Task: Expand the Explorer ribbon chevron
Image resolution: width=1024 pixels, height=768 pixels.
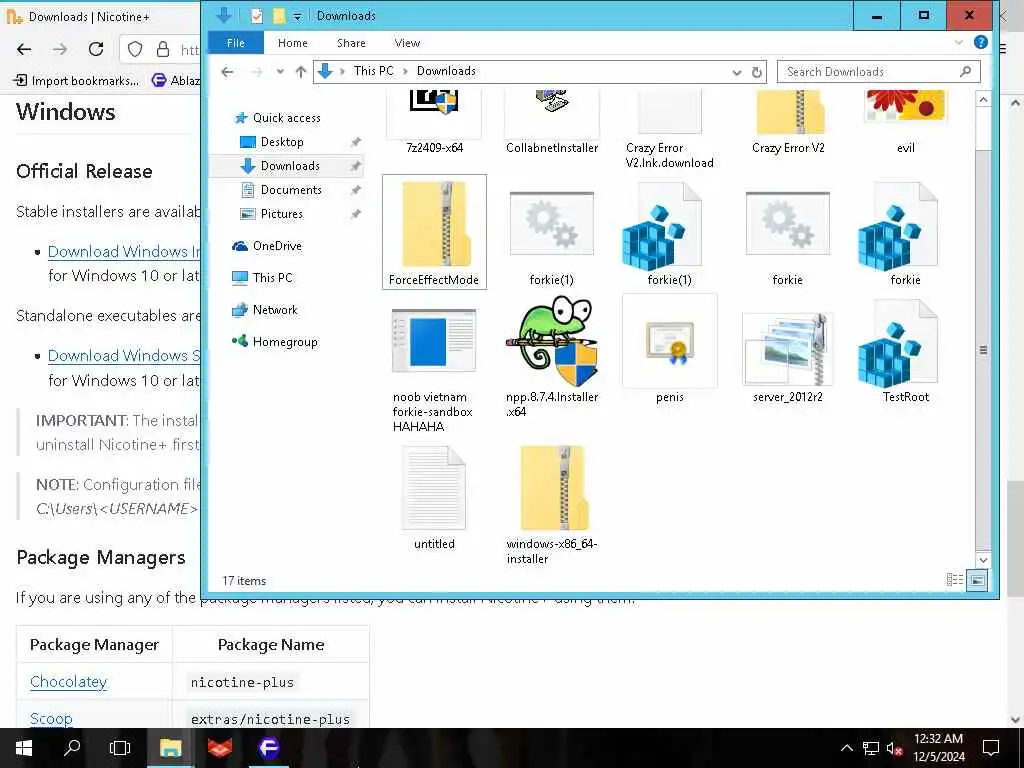Action: coord(958,42)
